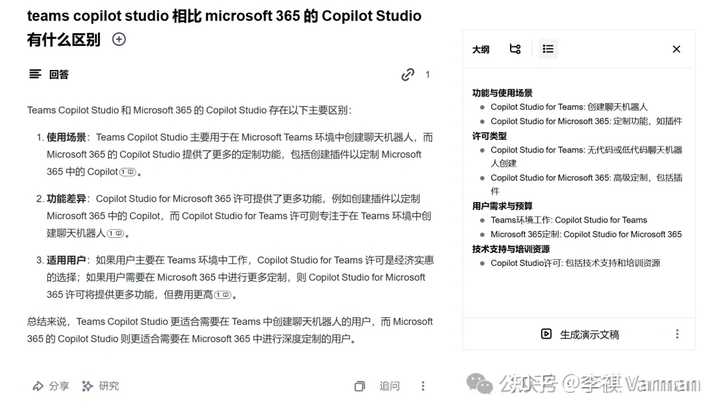Copy the answer with the copy icon
This screenshot has width=720, height=413.
pyautogui.click(x=360, y=386)
